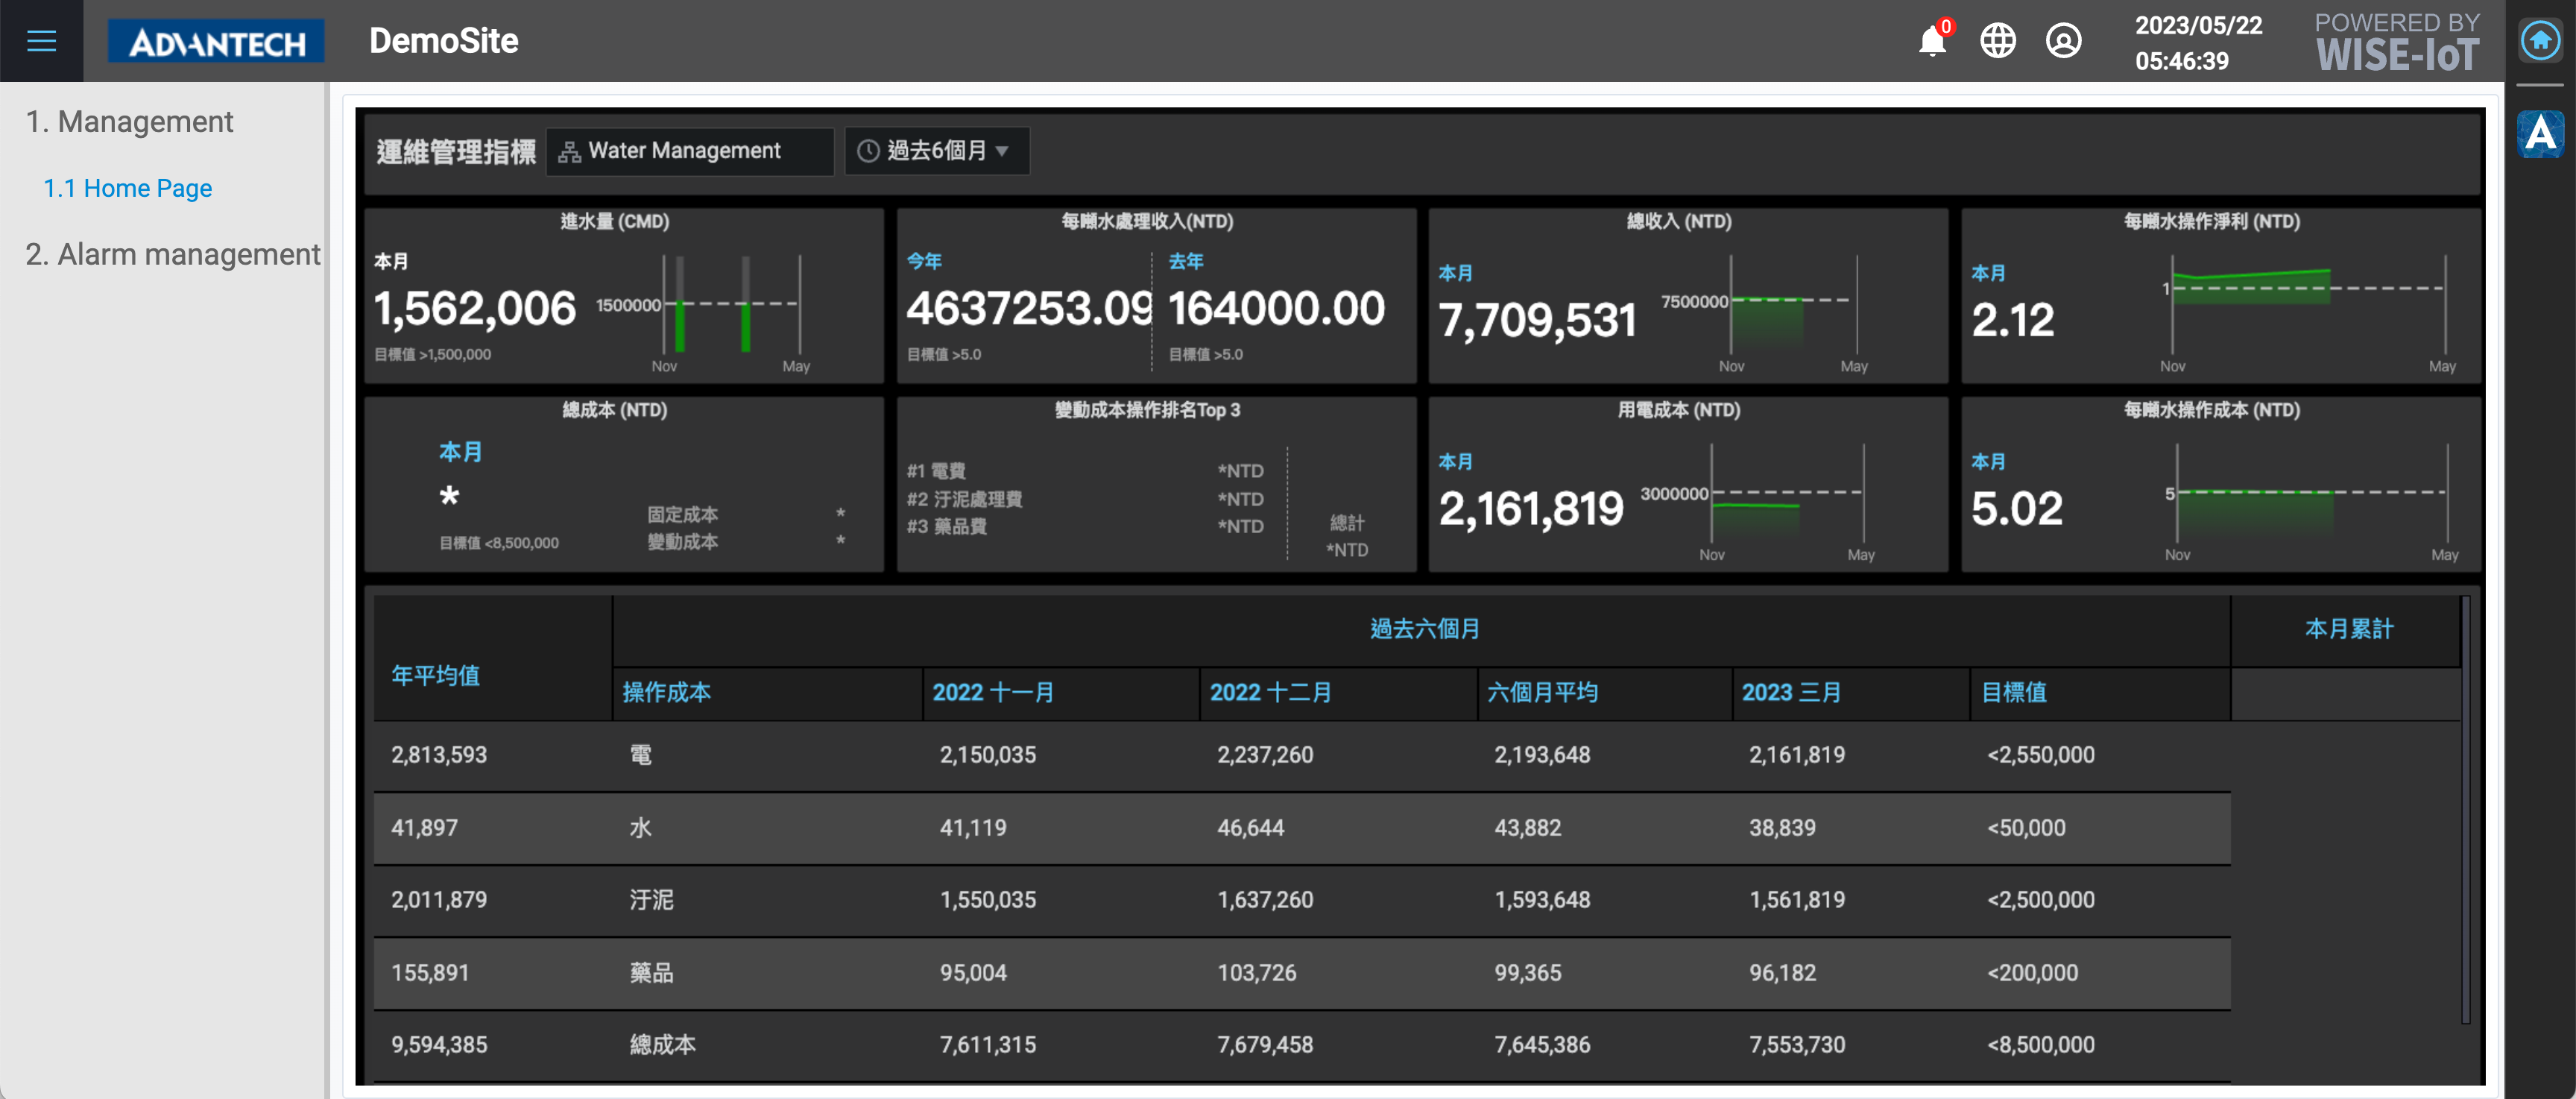Open the Water Management site selector

coord(690,150)
